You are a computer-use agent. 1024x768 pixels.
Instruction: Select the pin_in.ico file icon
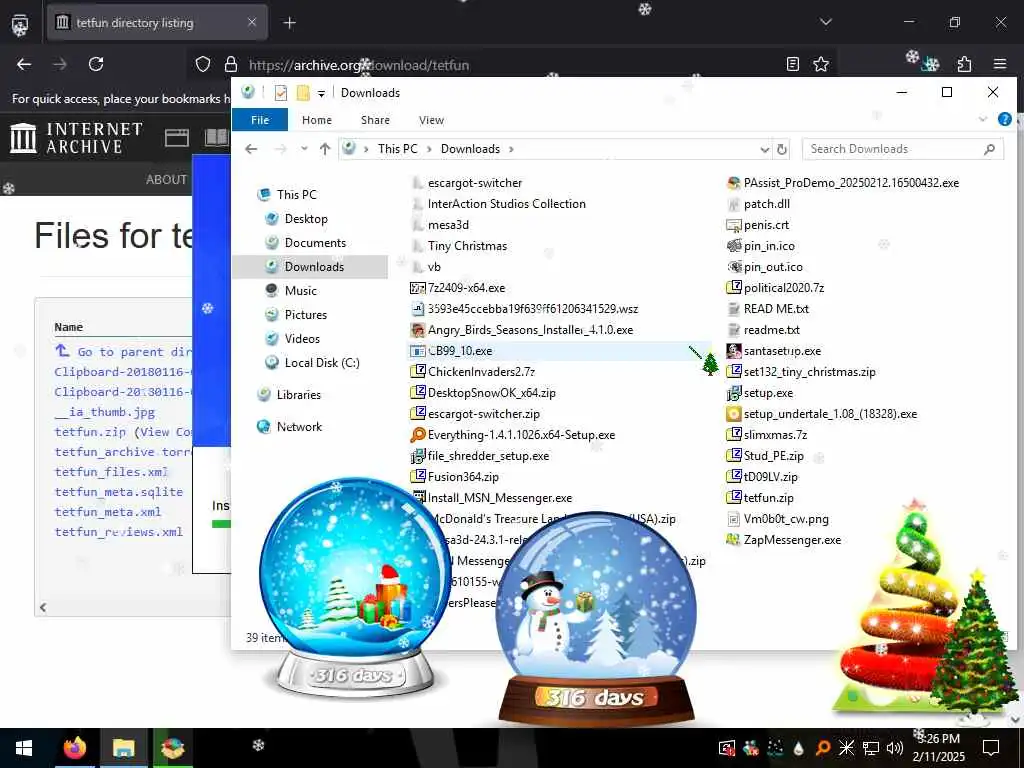(733, 246)
